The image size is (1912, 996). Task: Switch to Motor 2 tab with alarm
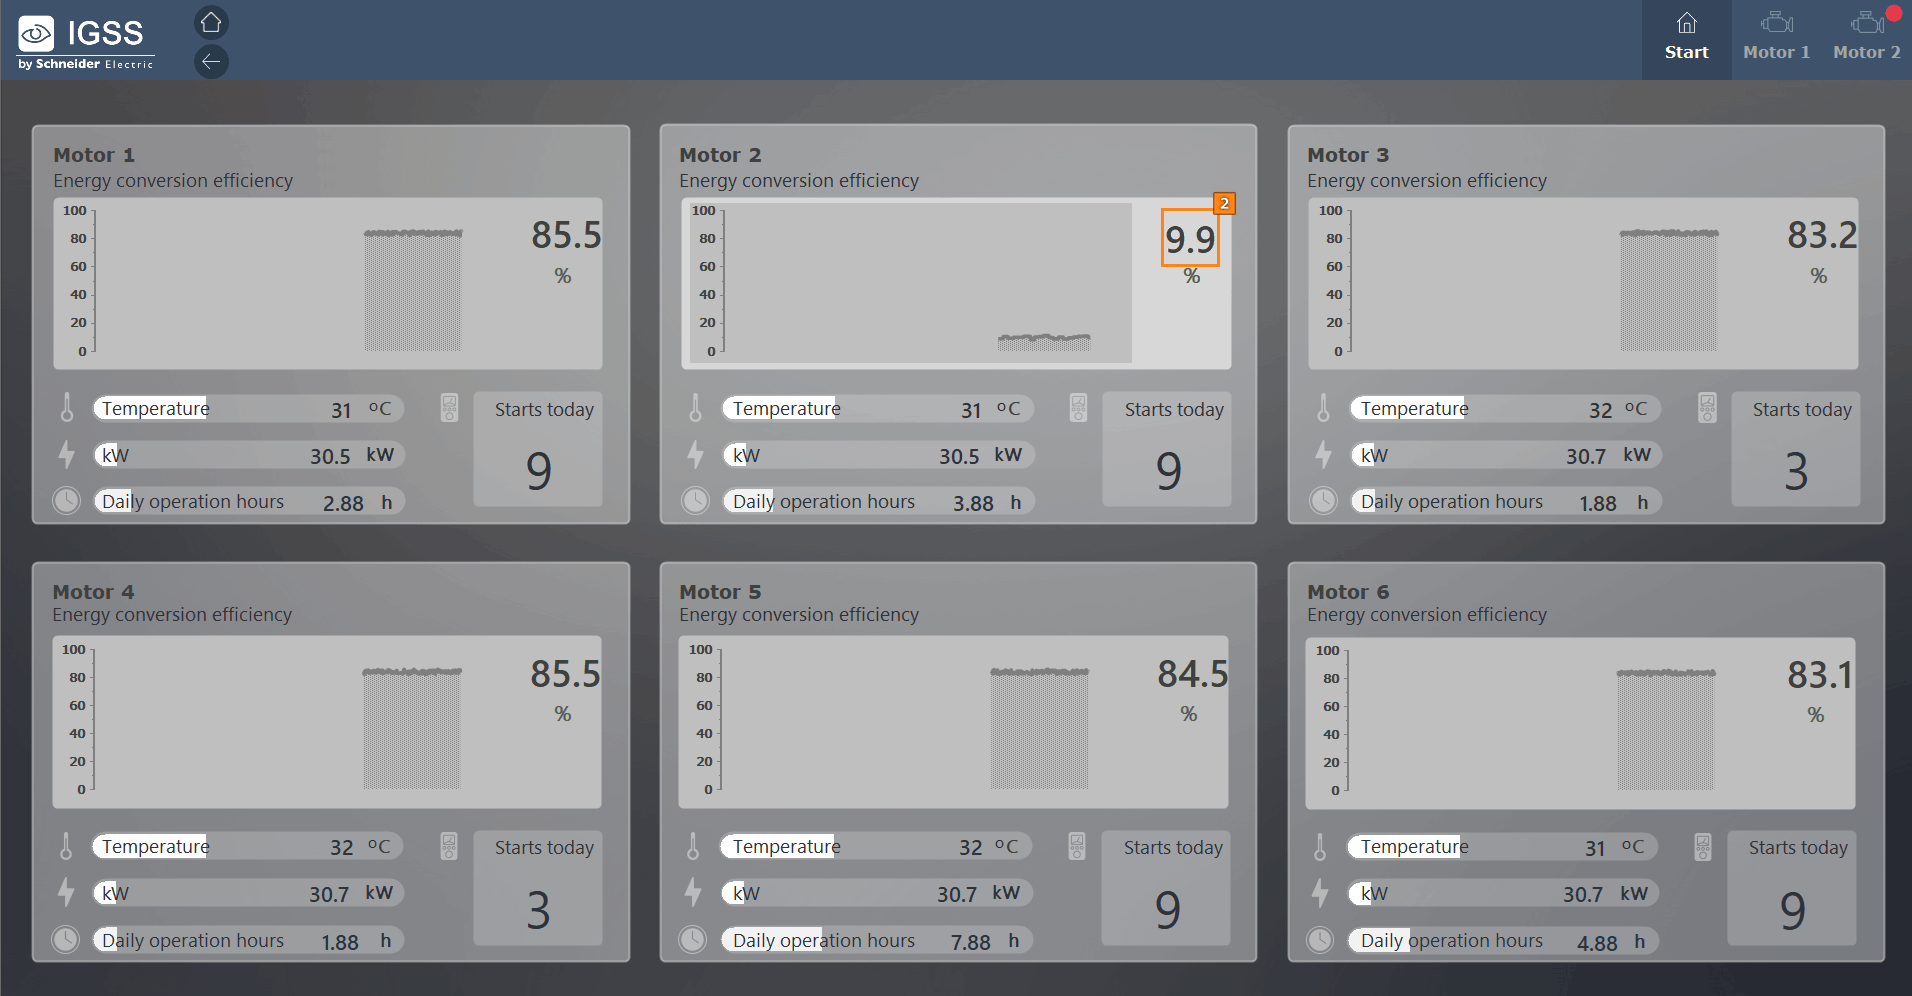1866,40
